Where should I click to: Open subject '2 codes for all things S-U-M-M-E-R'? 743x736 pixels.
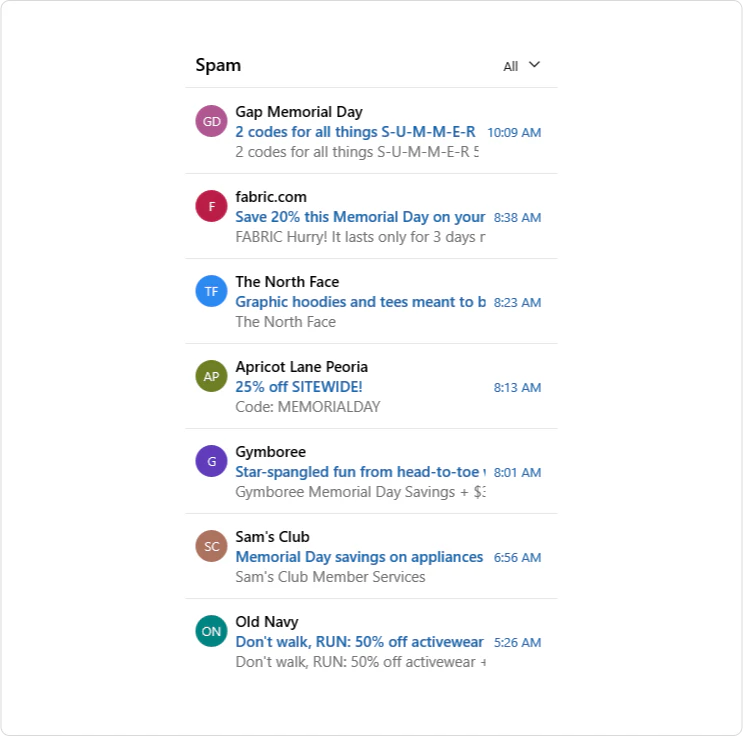tap(355, 132)
